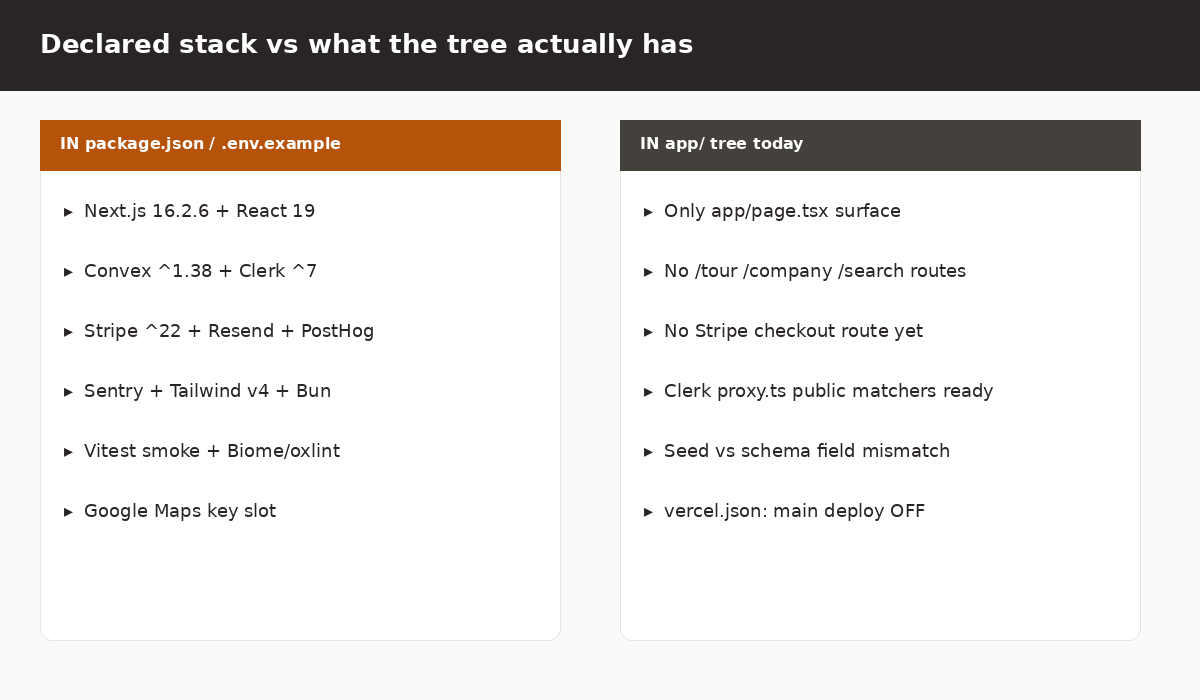Viewport: 1200px width, 700px height.
Task: Select the arrow marker next to Stripe ^22
Action: click(x=68, y=332)
